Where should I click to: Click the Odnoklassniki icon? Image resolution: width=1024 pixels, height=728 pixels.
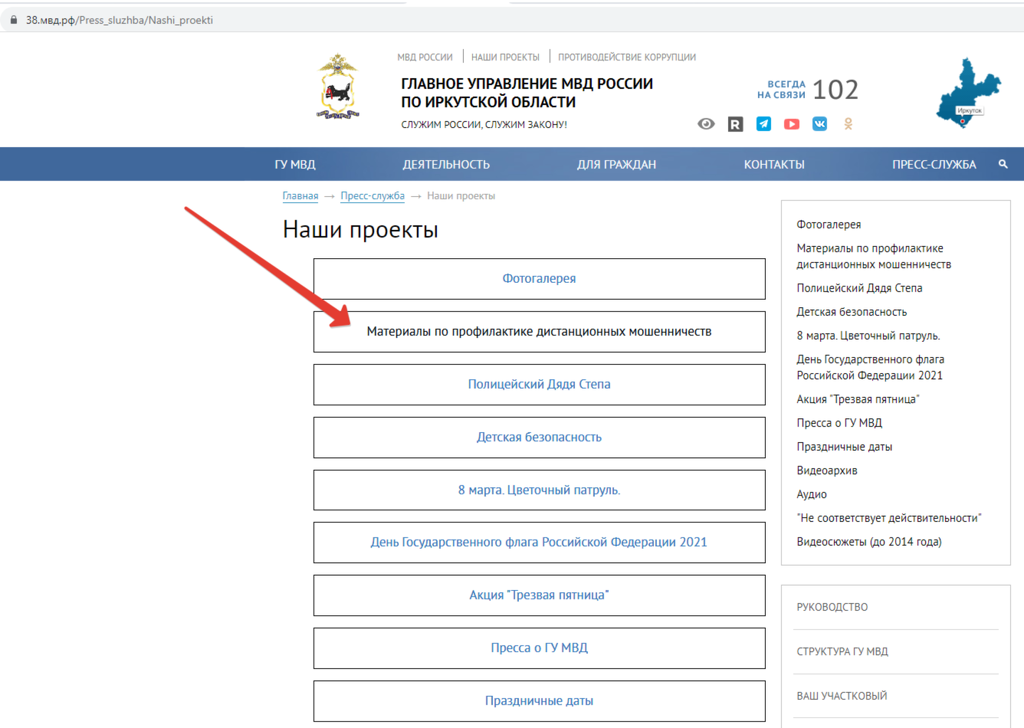click(849, 124)
